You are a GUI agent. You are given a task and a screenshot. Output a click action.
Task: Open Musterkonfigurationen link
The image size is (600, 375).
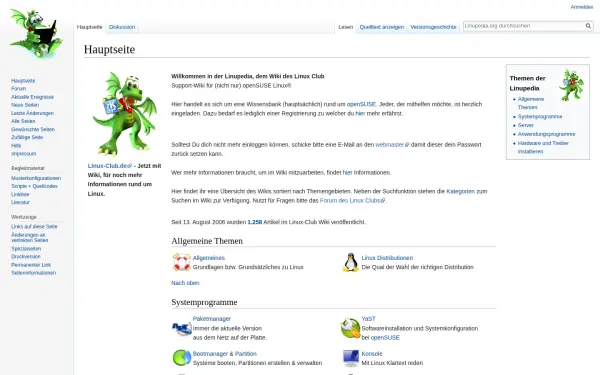[36, 178]
